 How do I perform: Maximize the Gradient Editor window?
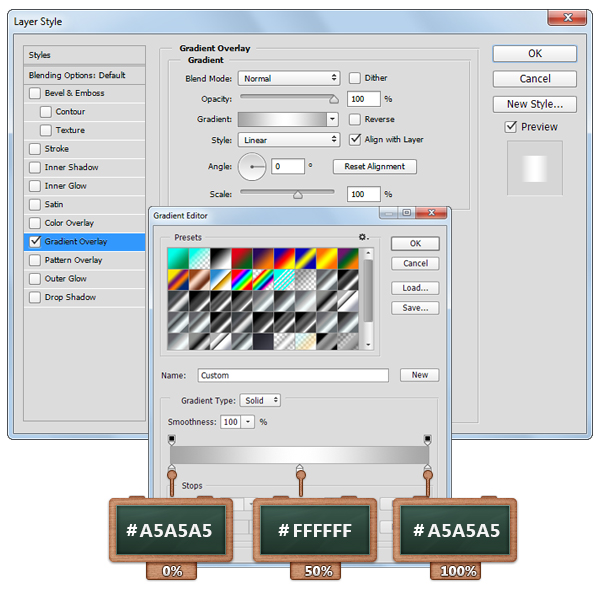406,212
